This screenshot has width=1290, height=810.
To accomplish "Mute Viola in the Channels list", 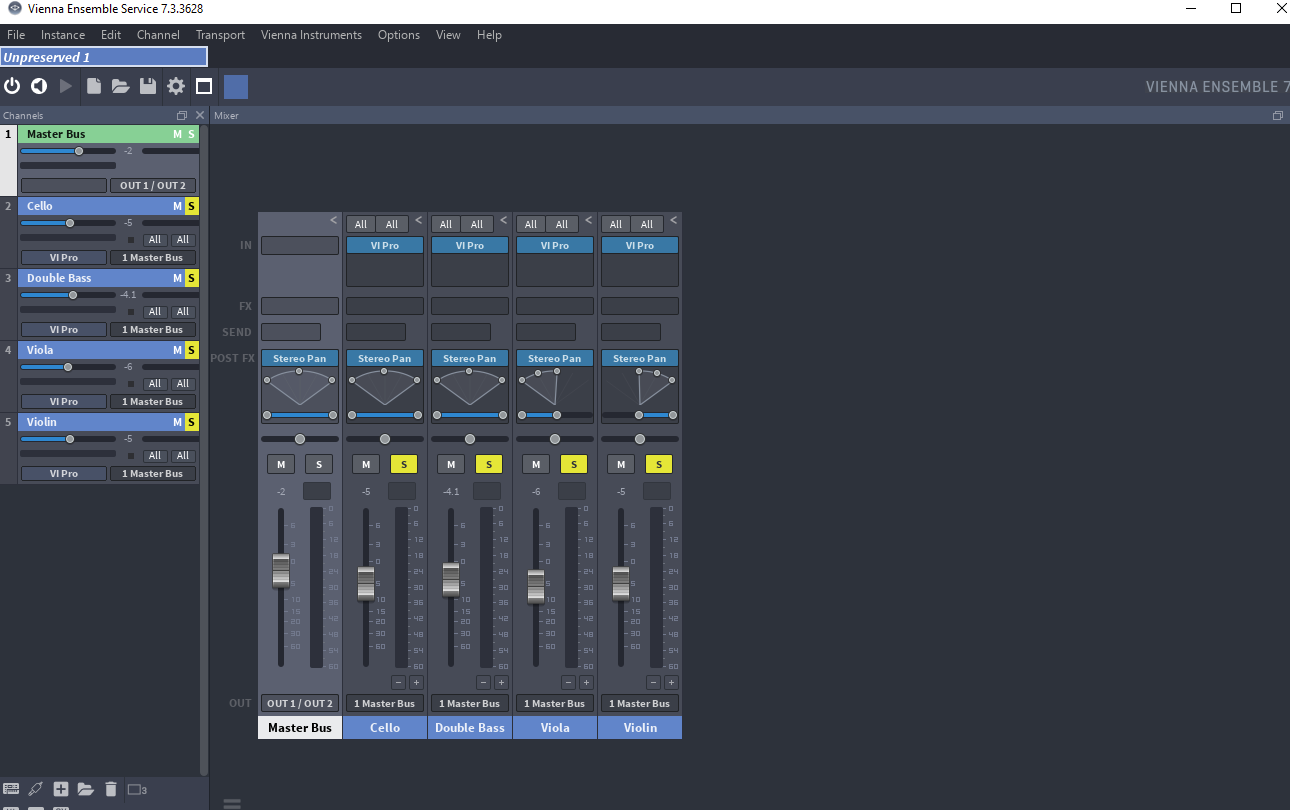I will [x=178, y=350].
